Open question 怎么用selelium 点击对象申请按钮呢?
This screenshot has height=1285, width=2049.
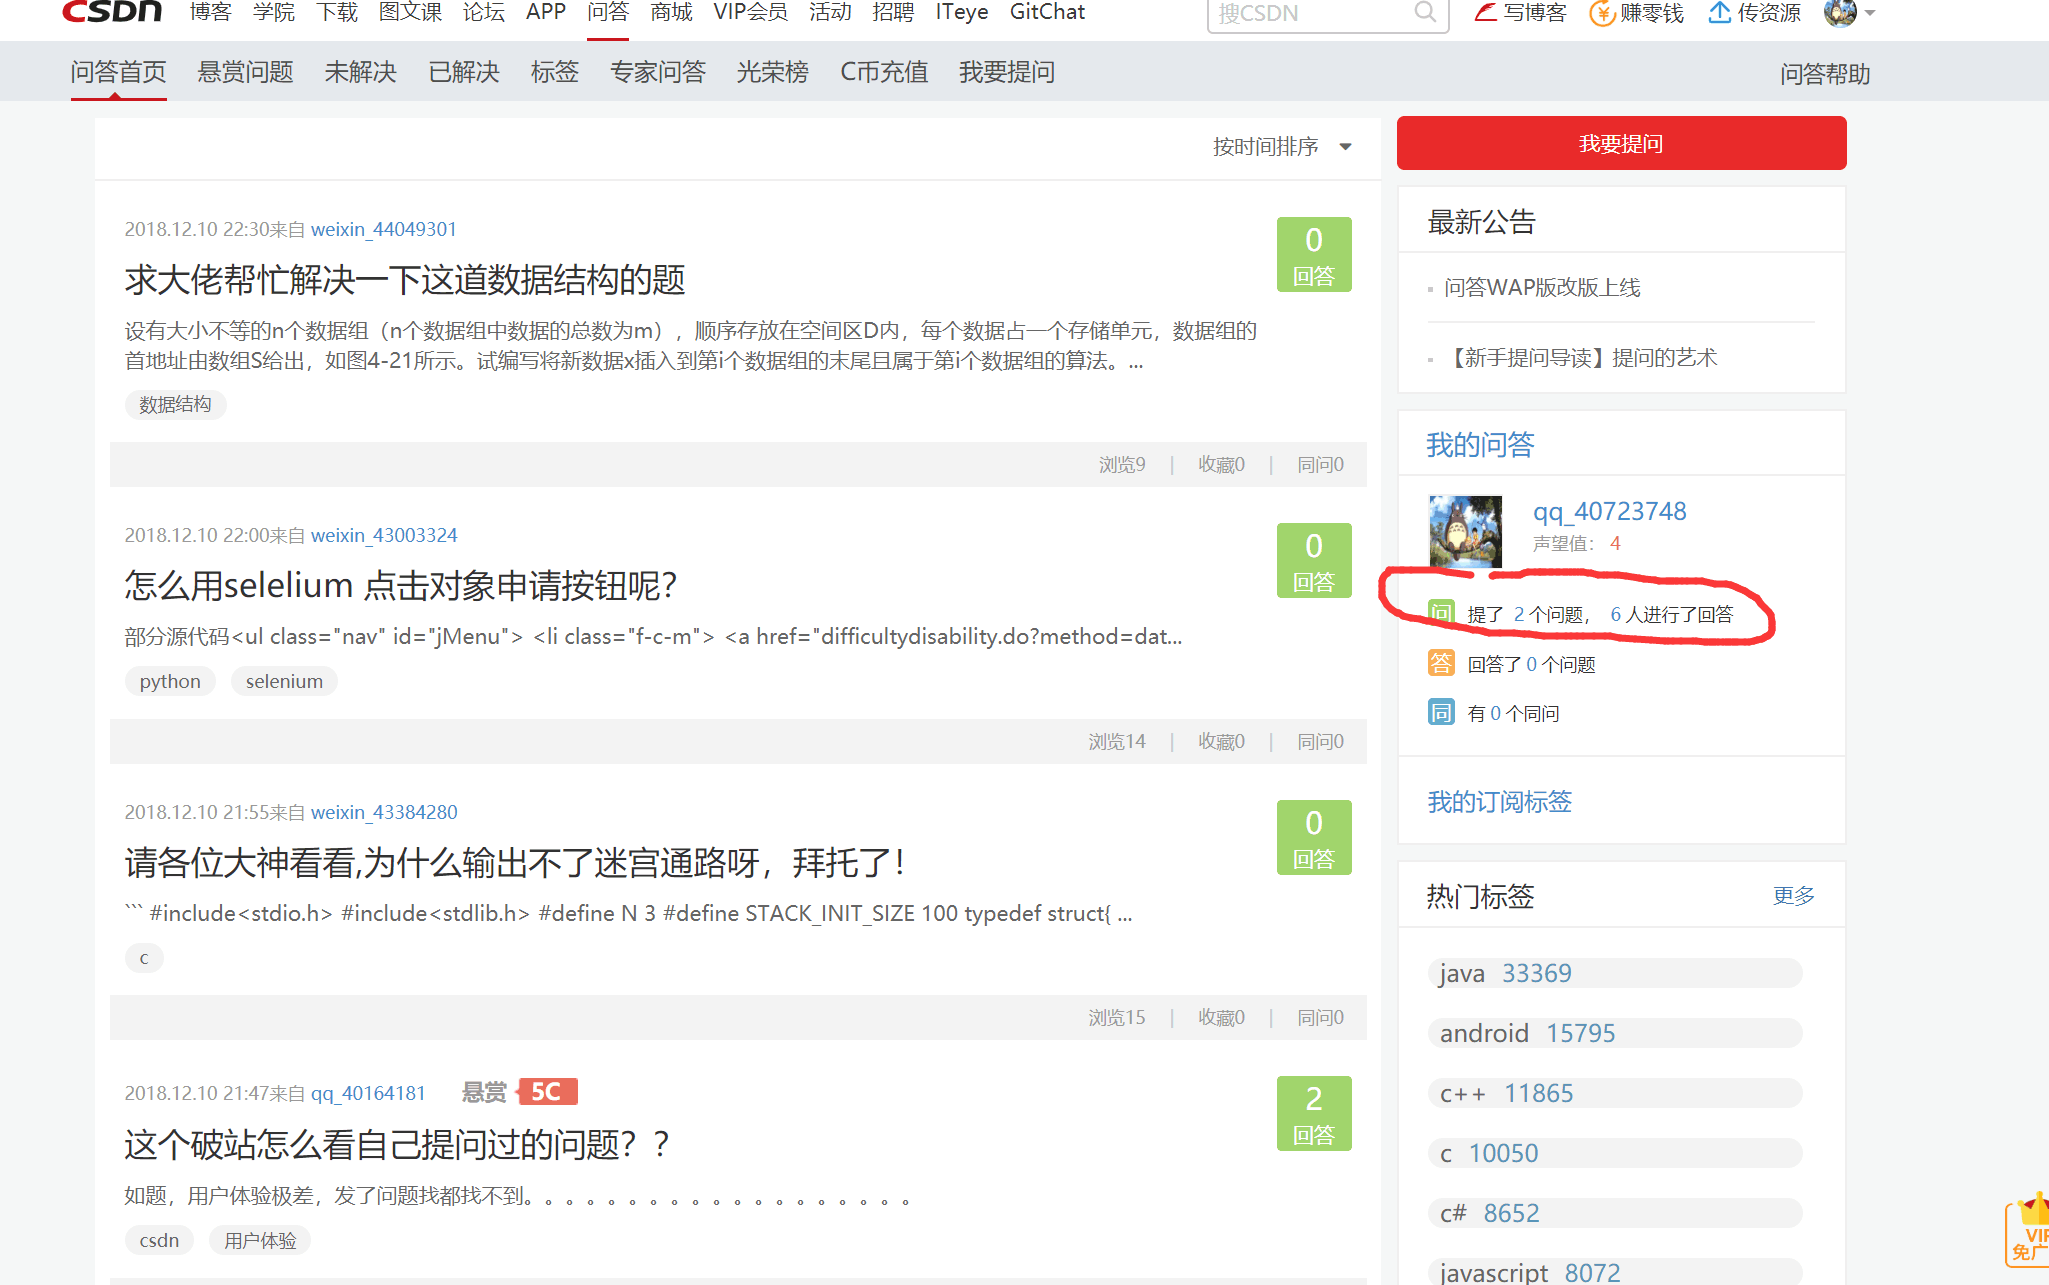click(401, 585)
